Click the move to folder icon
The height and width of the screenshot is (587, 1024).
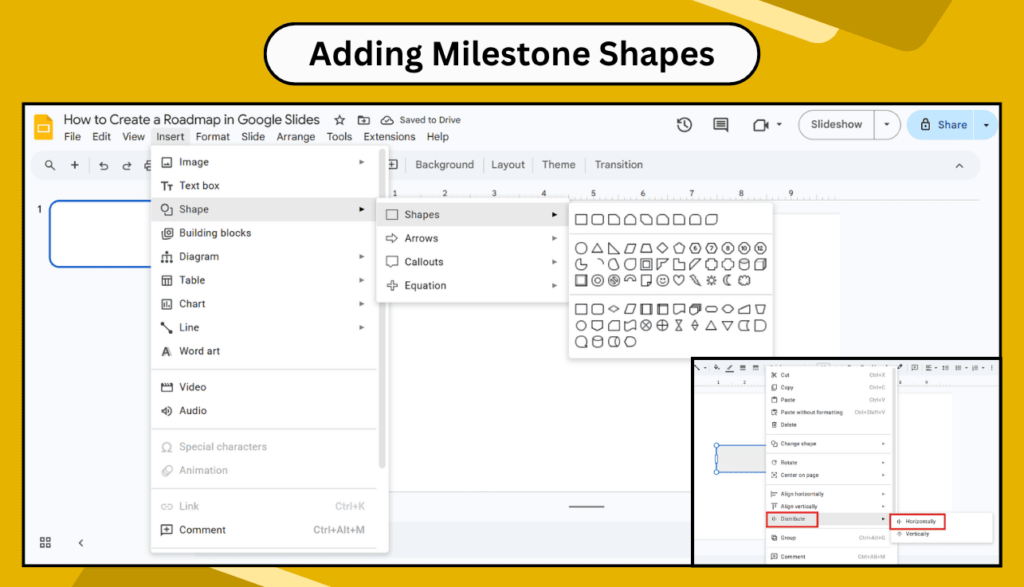point(364,120)
